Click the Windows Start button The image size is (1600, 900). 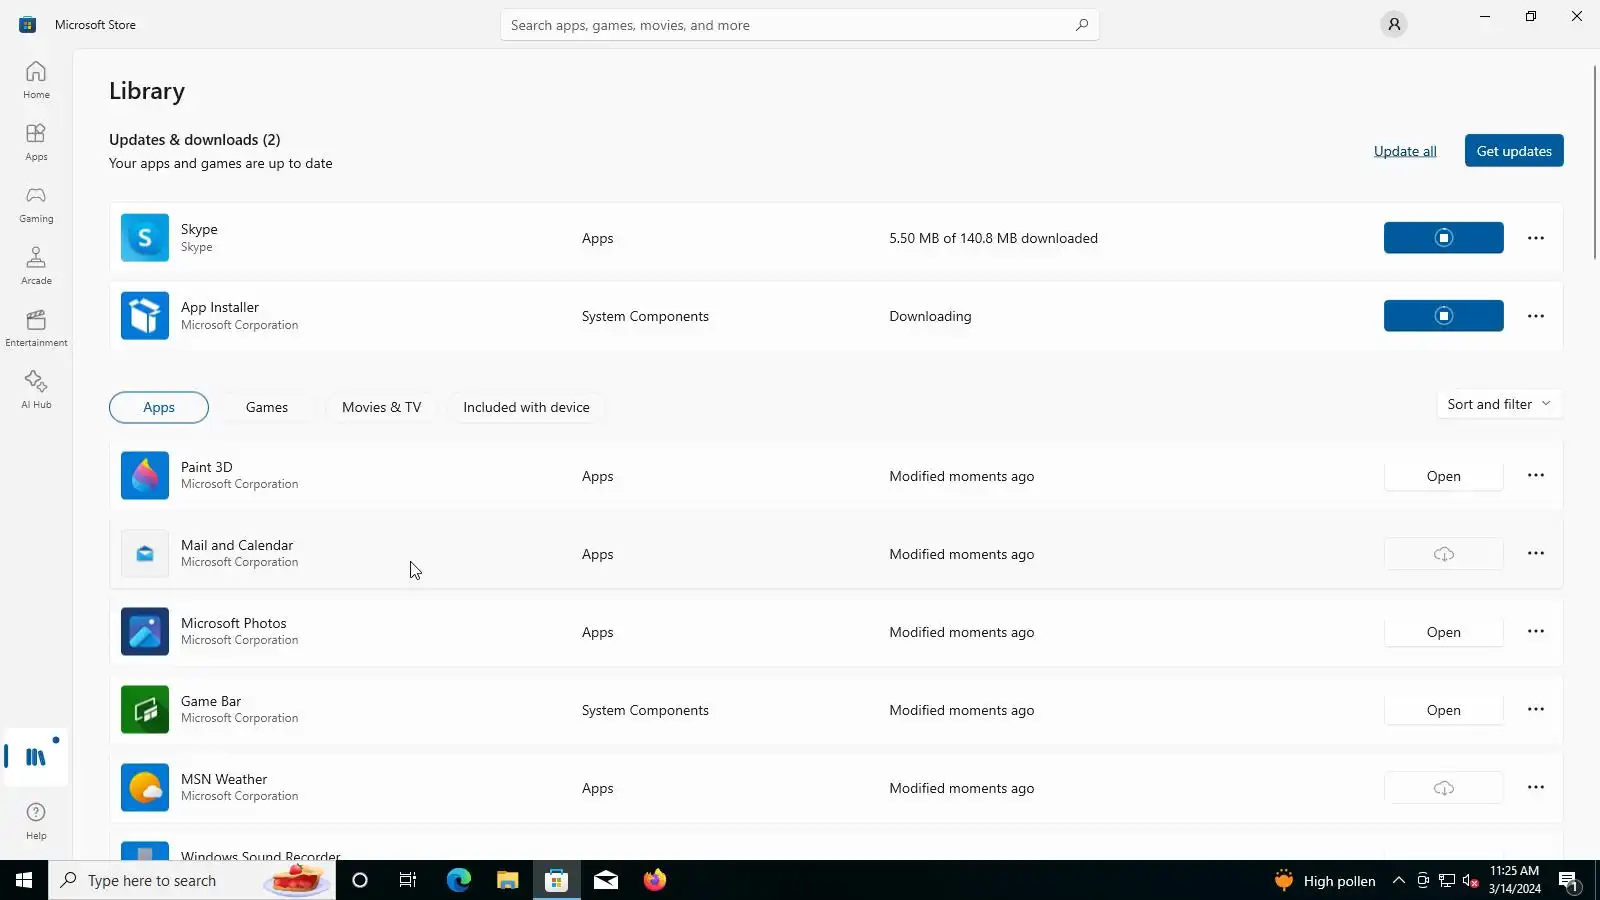[x=24, y=880]
